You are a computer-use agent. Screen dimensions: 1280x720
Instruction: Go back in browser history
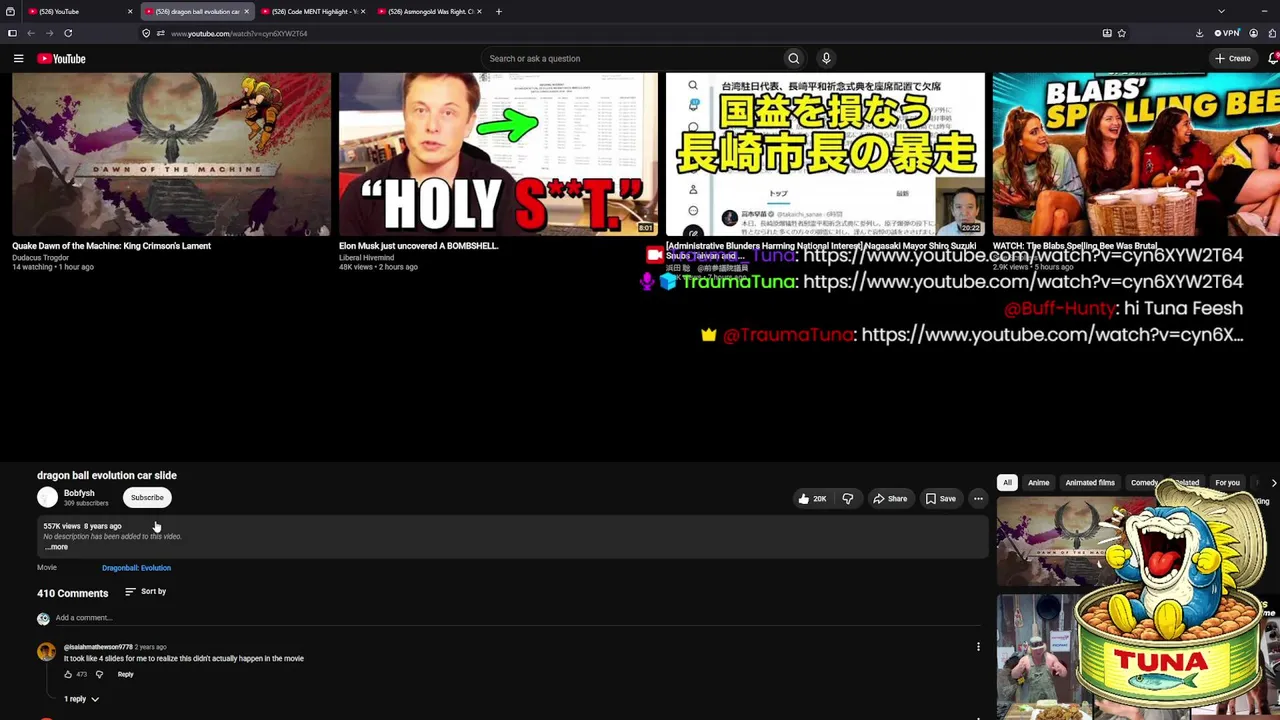point(30,33)
